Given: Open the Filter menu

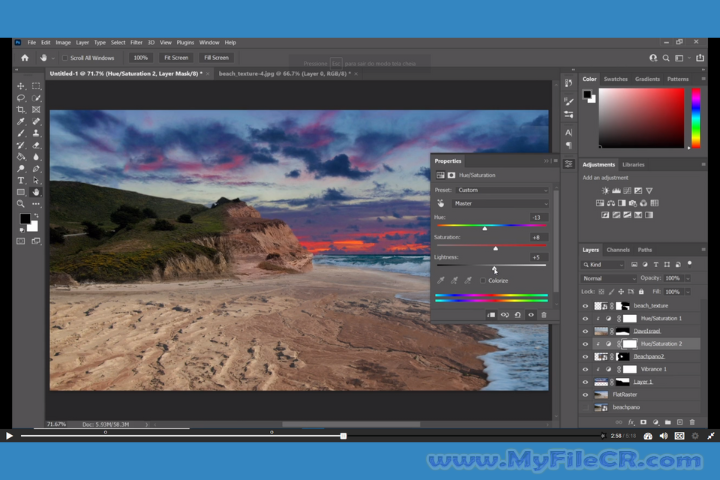Looking at the screenshot, I should [136, 42].
